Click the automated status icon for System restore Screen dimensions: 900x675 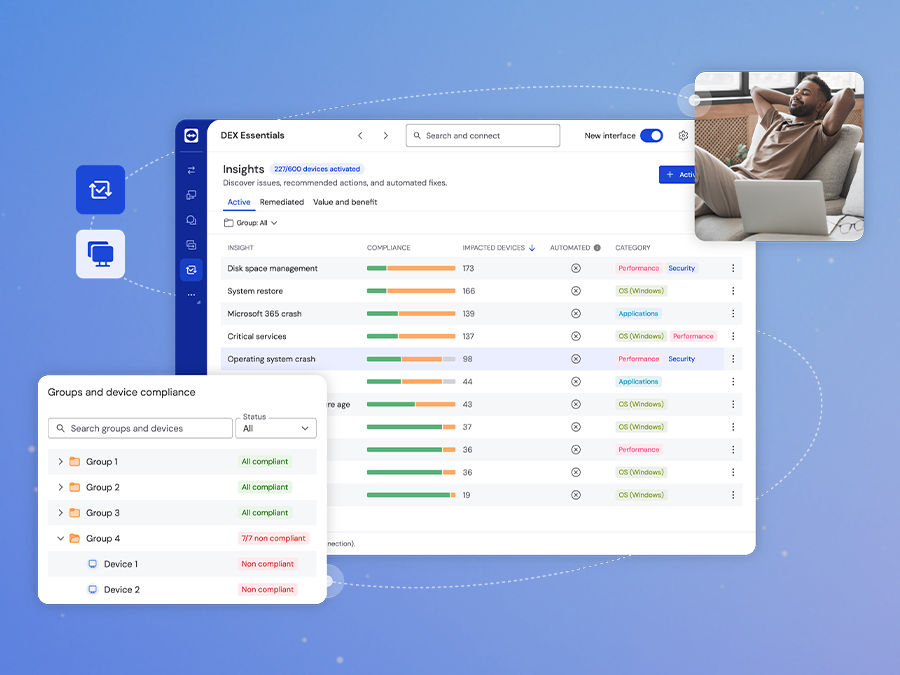(x=575, y=291)
